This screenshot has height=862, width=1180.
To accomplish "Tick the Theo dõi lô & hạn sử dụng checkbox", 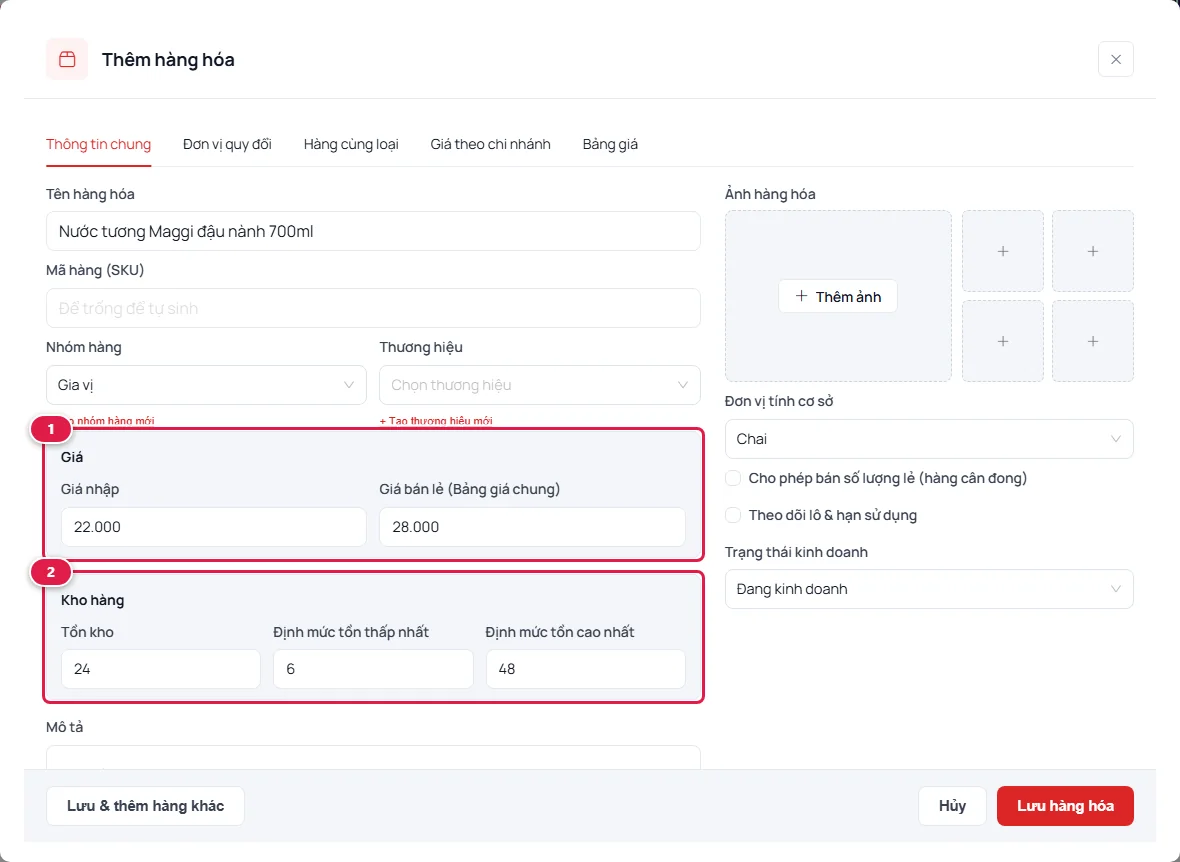I will (x=733, y=515).
